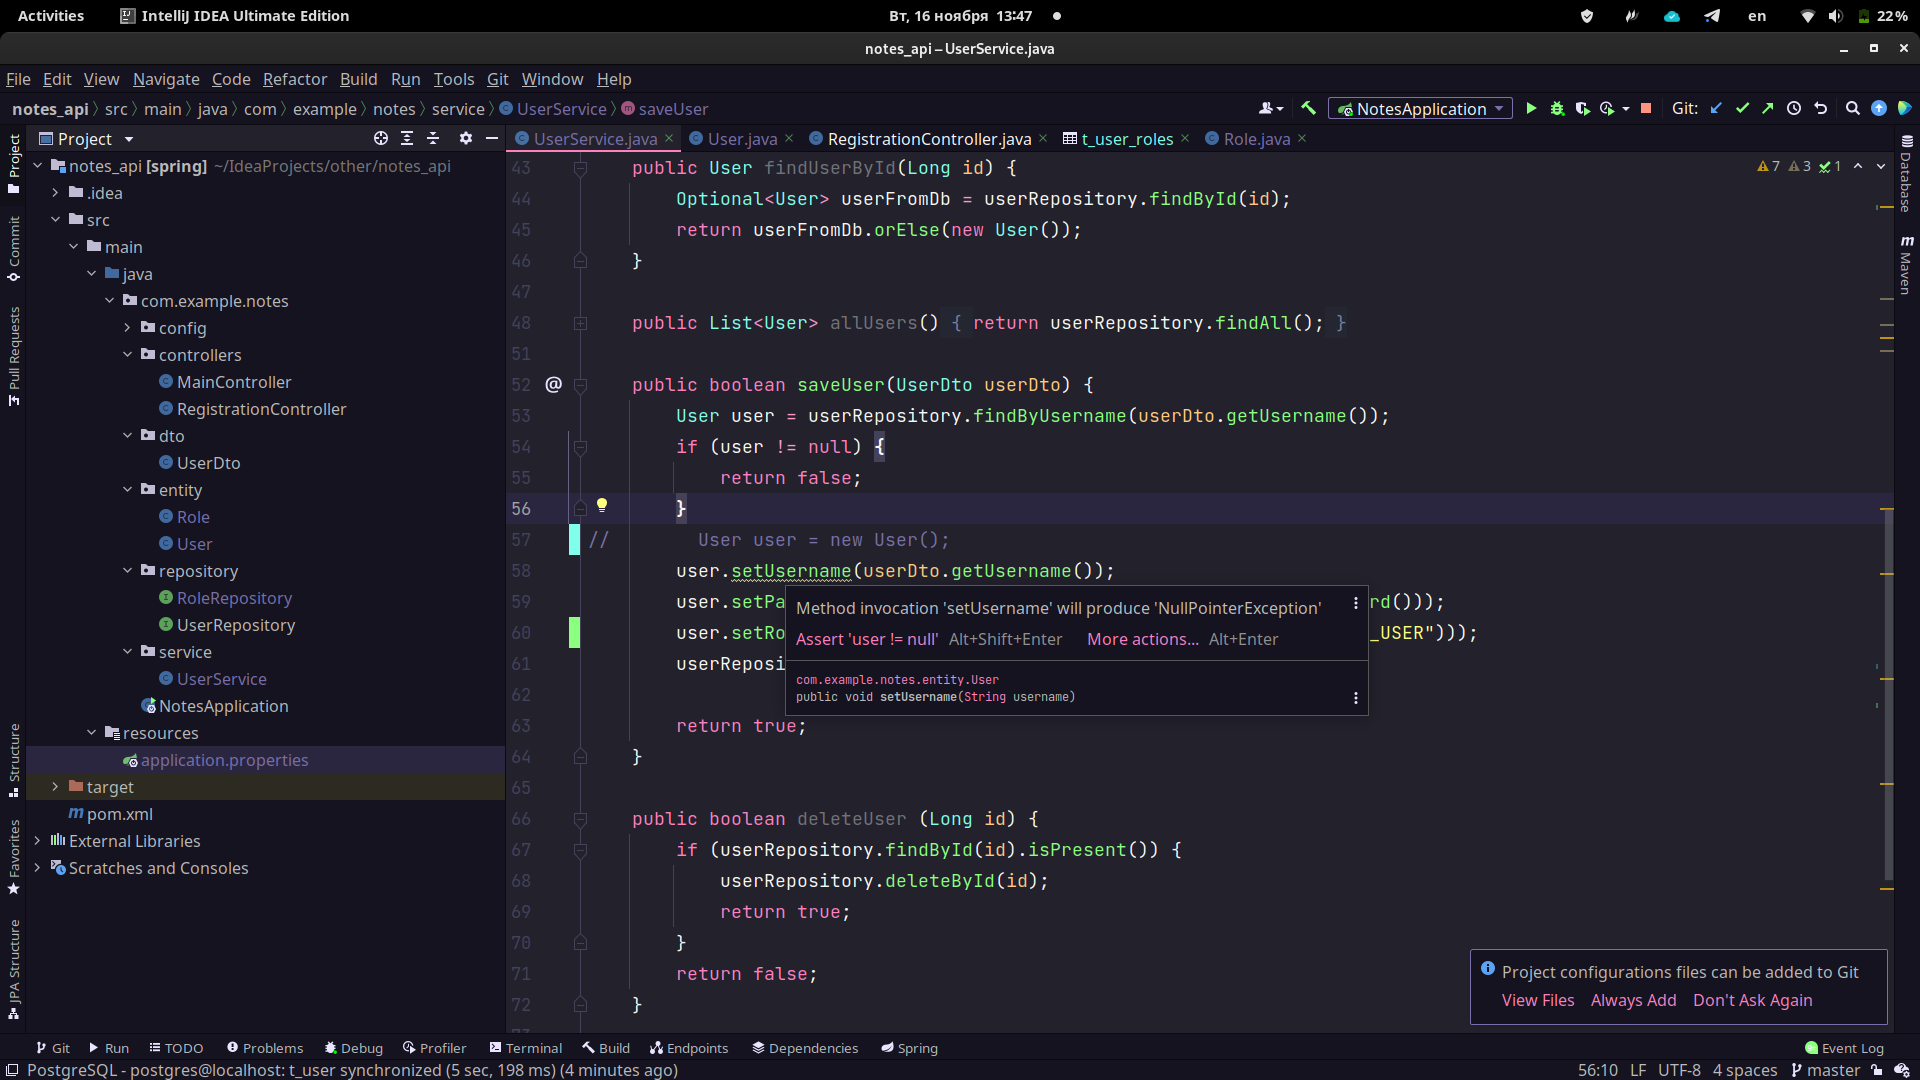Screen dimensions: 1920x1080
Task: Click the Profile run icon in the toolbar
Action: pyautogui.click(x=1607, y=108)
